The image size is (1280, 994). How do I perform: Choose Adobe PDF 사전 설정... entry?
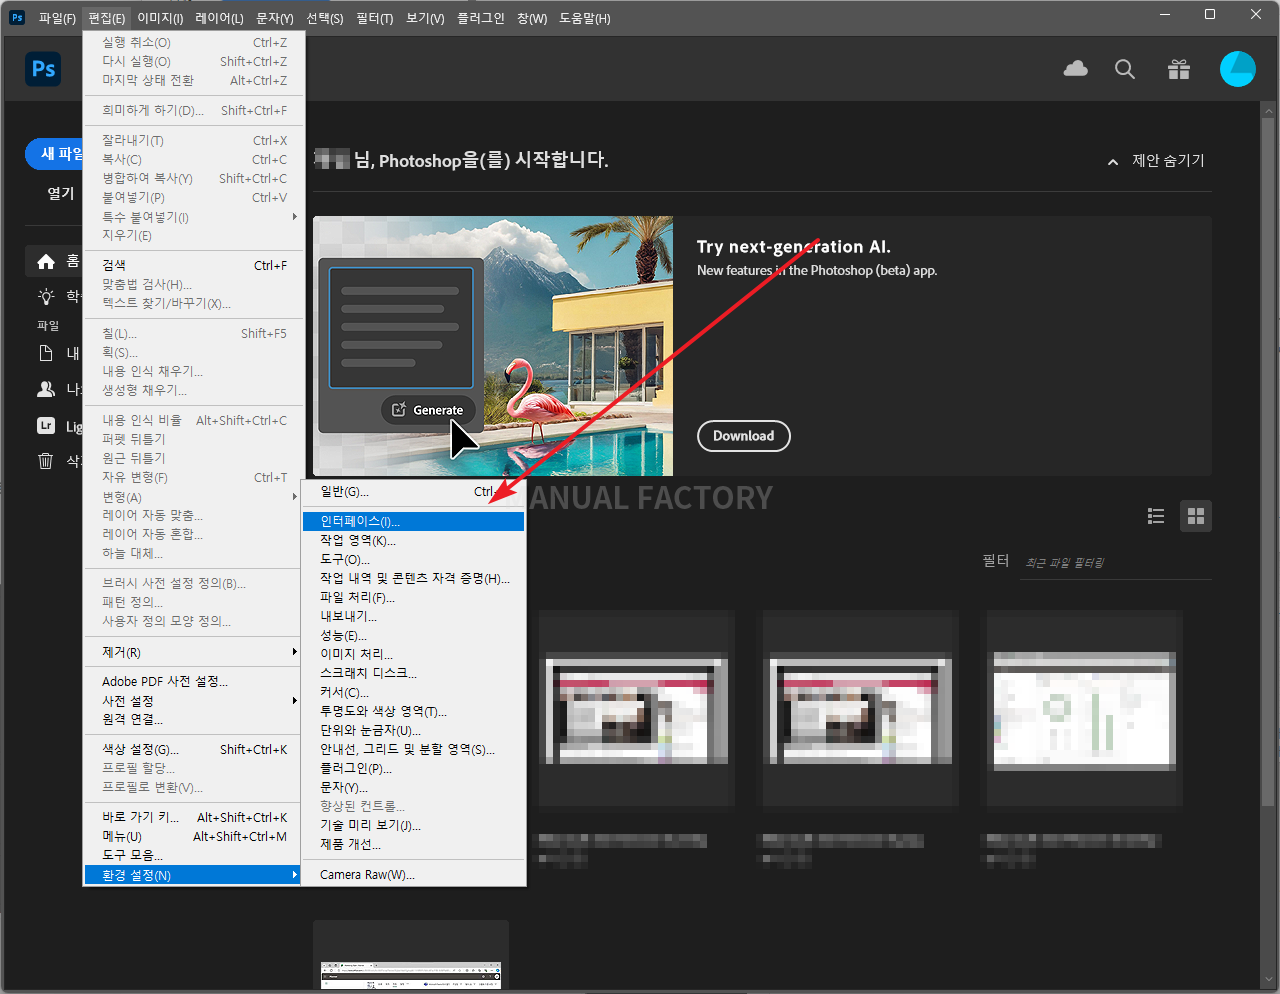pyautogui.click(x=193, y=681)
